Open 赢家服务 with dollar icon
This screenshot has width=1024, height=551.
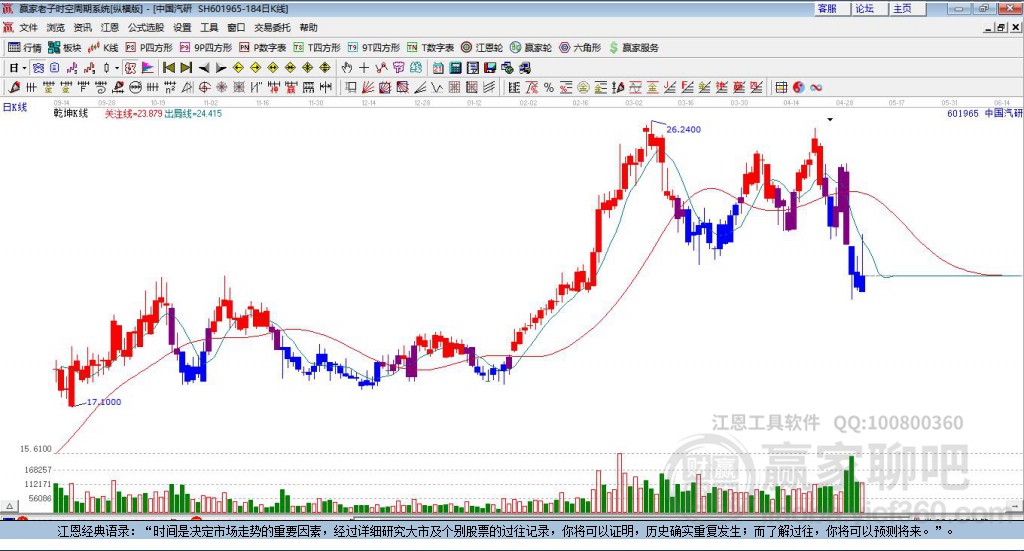tap(633, 48)
